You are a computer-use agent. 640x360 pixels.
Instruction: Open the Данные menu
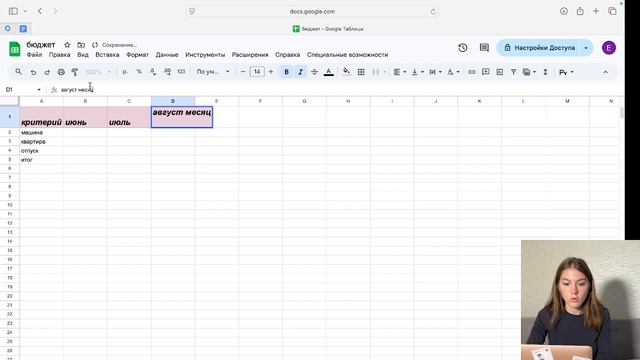[x=167, y=55]
